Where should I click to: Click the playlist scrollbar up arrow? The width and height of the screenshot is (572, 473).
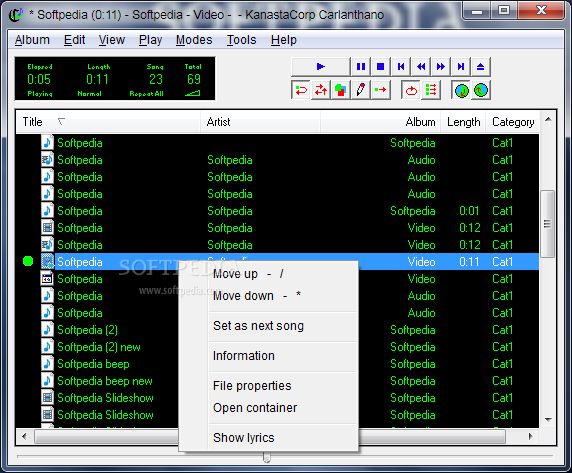548,119
